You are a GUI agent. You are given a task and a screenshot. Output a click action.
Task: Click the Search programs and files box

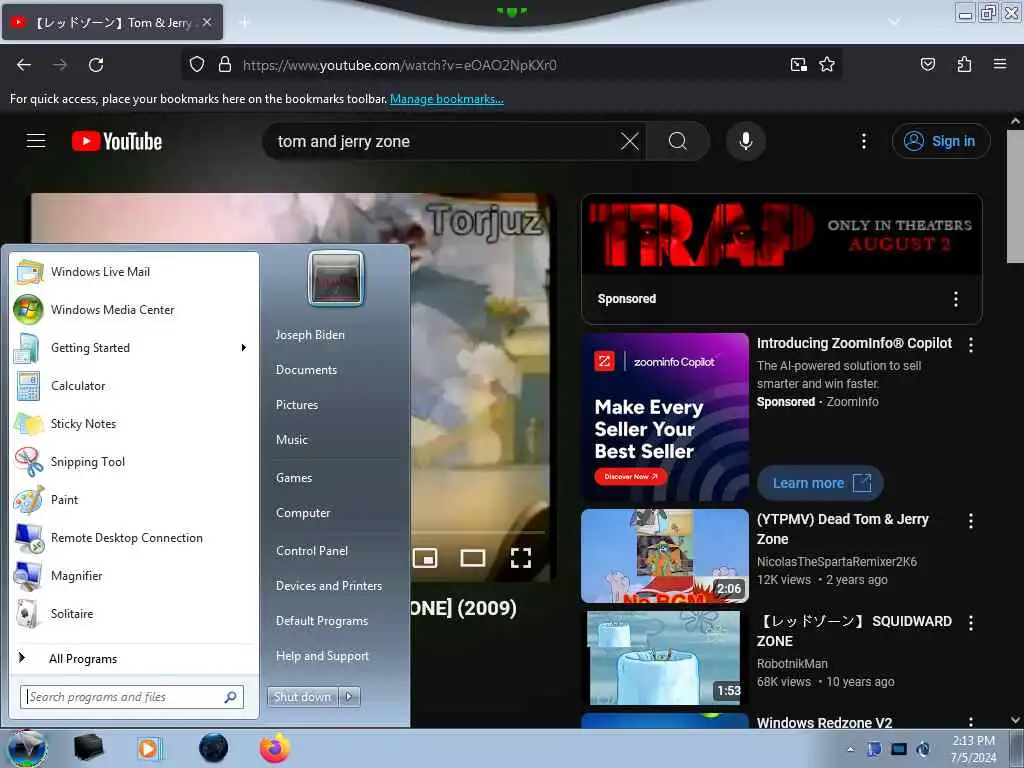pos(132,697)
